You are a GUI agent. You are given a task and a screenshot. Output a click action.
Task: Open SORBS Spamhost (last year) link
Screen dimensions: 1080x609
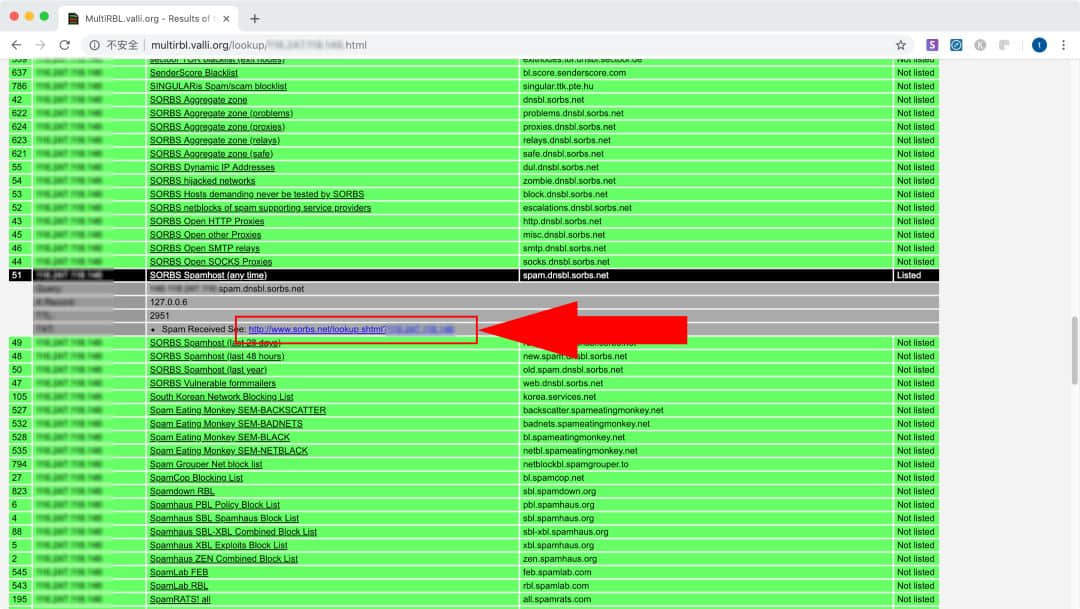tap(208, 369)
